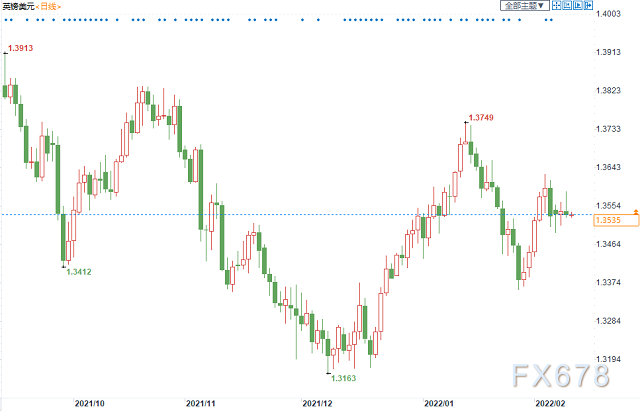This screenshot has height=411, width=640.
Task: Click the 英镑美元 chart title
Action: (19, 7)
